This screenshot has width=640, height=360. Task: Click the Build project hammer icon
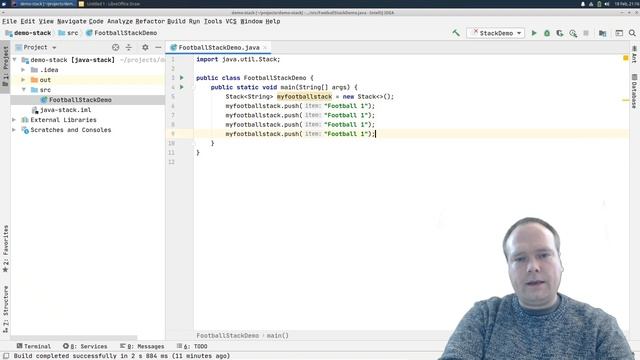point(456,33)
